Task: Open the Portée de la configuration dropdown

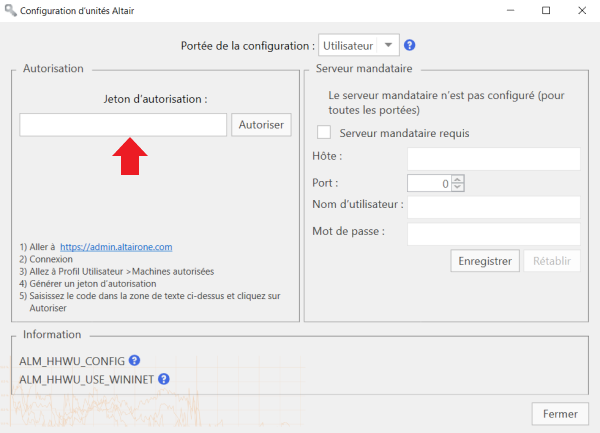Action: [359, 45]
